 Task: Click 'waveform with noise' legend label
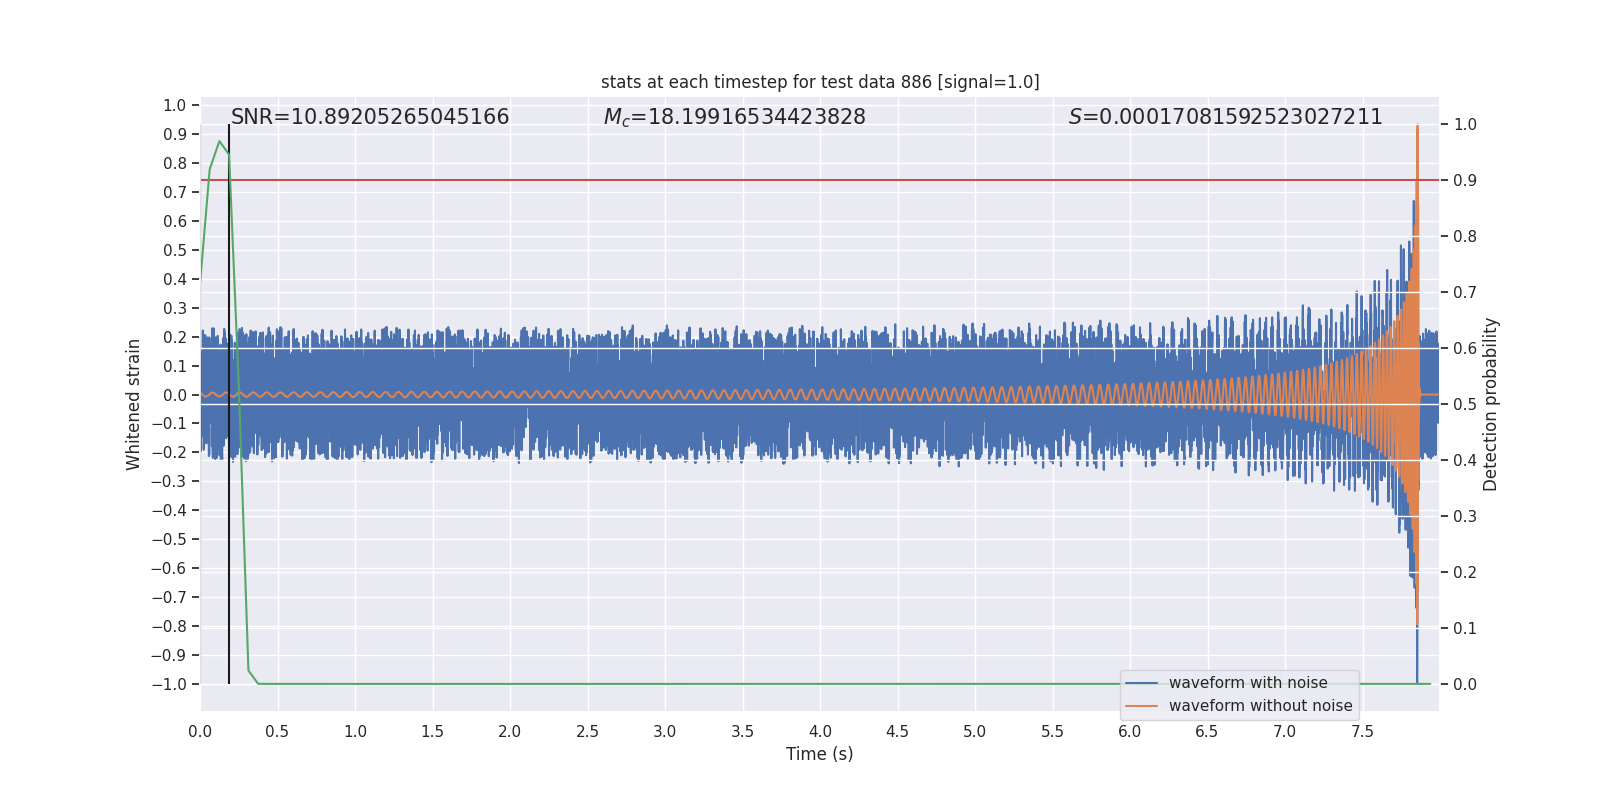1248,683
